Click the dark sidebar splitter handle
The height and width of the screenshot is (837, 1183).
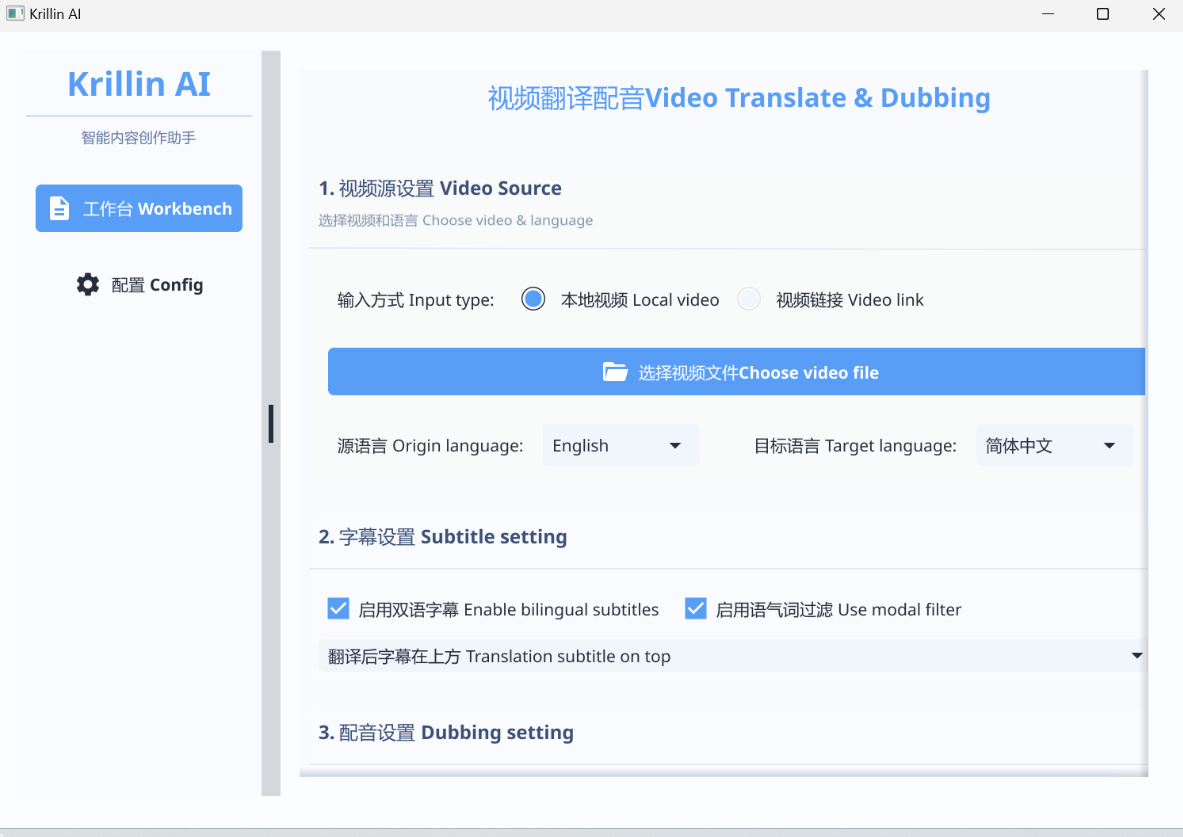(x=271, y=424)
